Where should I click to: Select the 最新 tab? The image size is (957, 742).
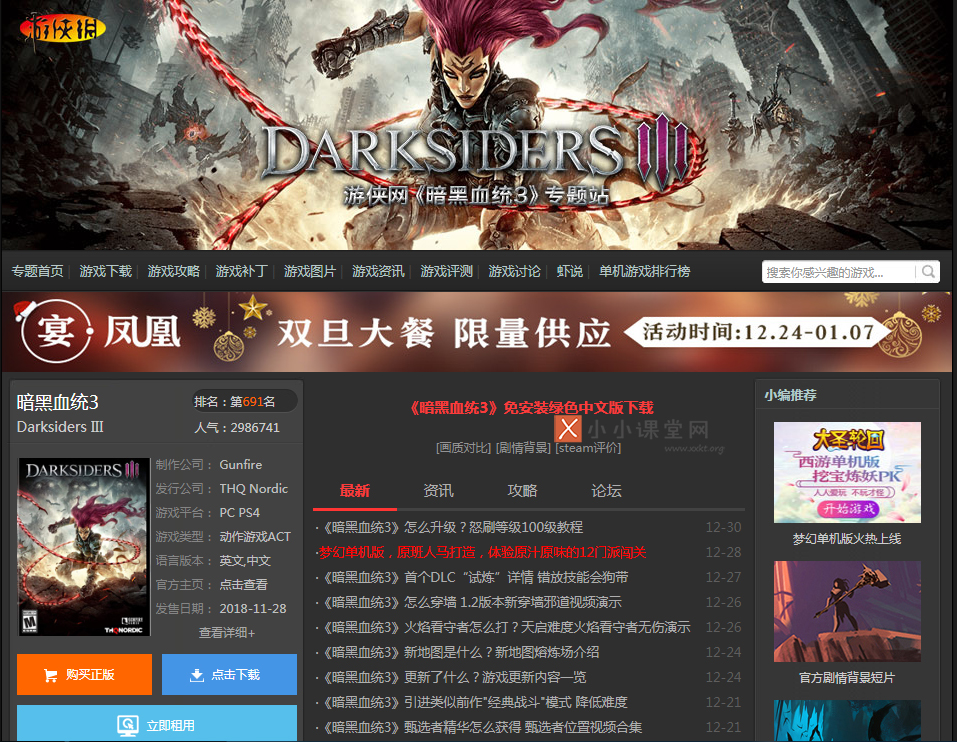coord(355,491)
